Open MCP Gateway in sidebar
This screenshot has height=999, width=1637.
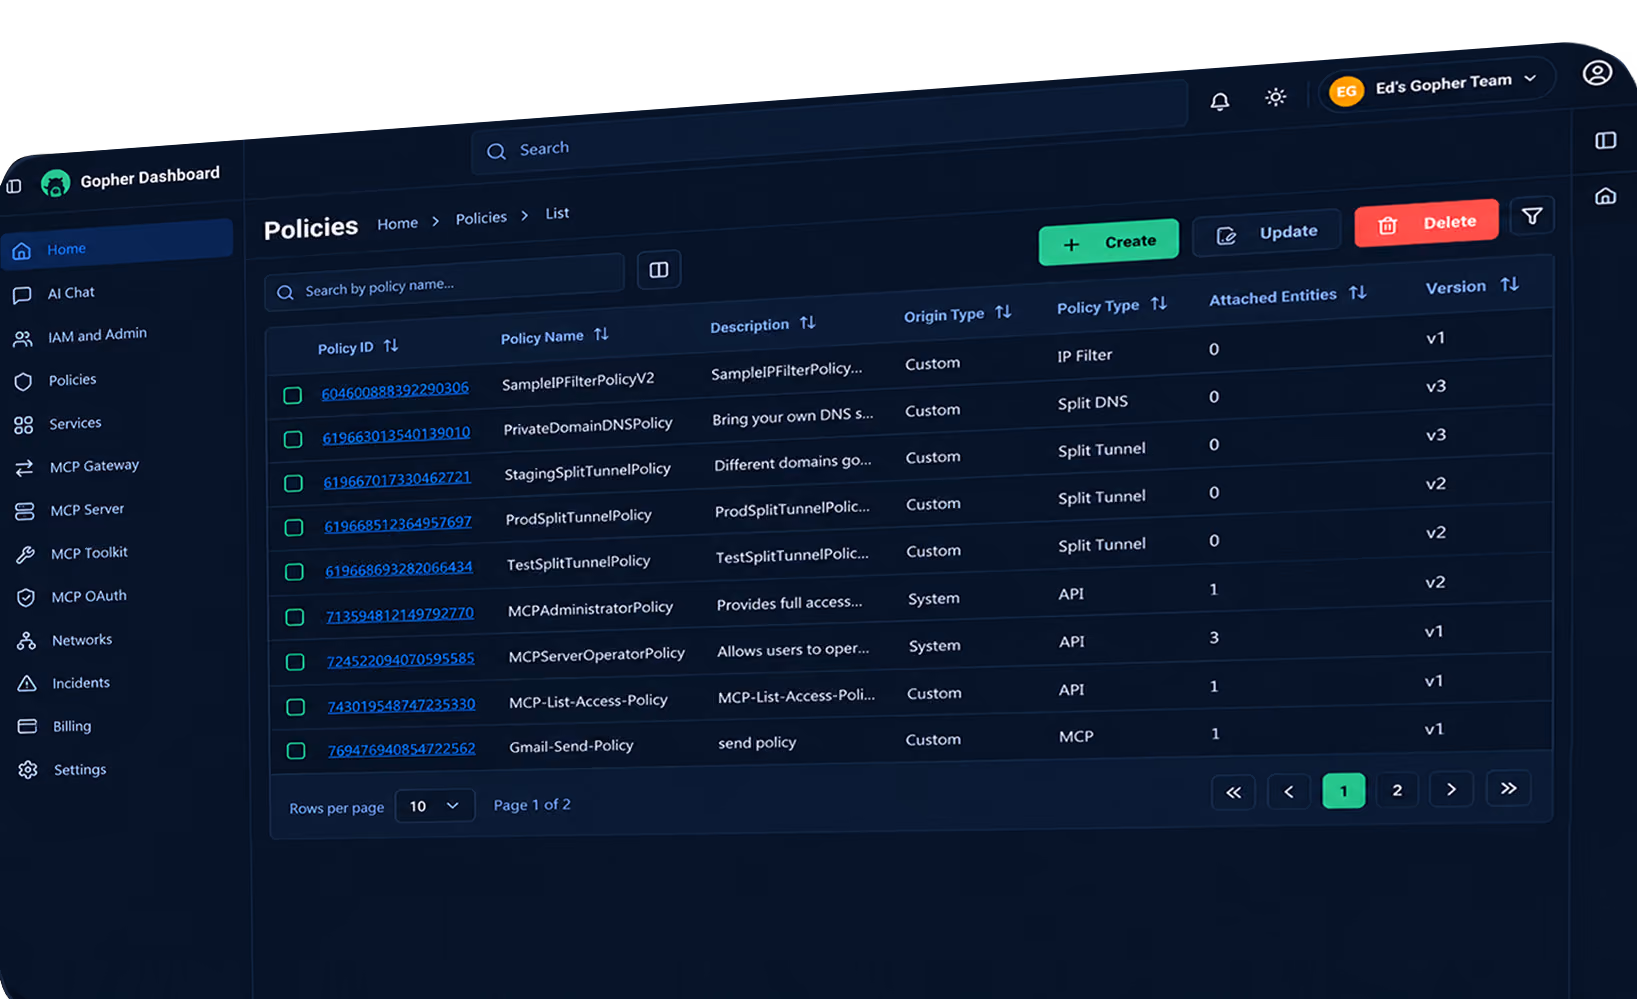(x=94, y=466)
